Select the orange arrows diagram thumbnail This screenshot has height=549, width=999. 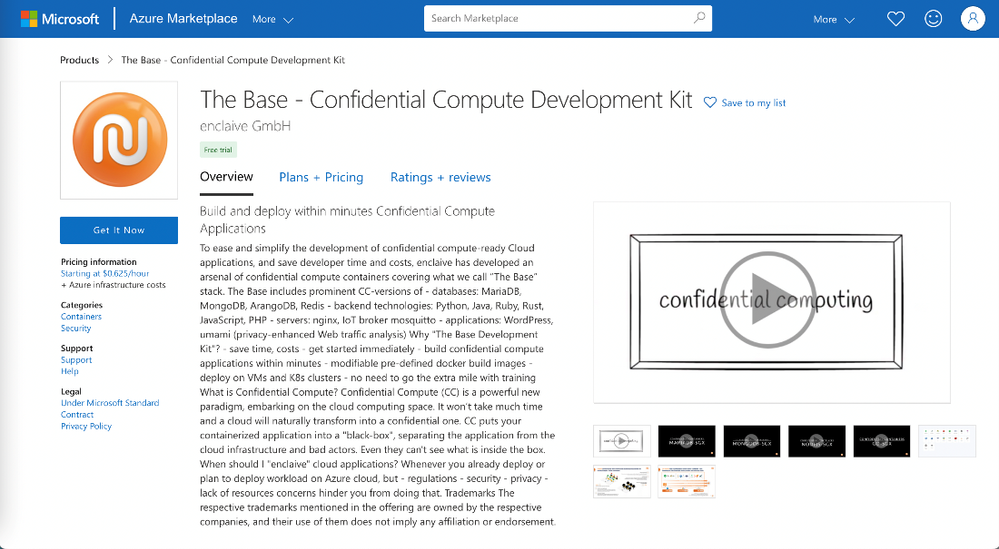pos(687,481)
